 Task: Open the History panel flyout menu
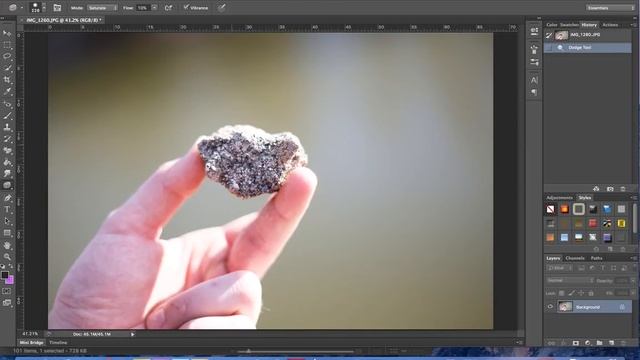pos(633,25)
